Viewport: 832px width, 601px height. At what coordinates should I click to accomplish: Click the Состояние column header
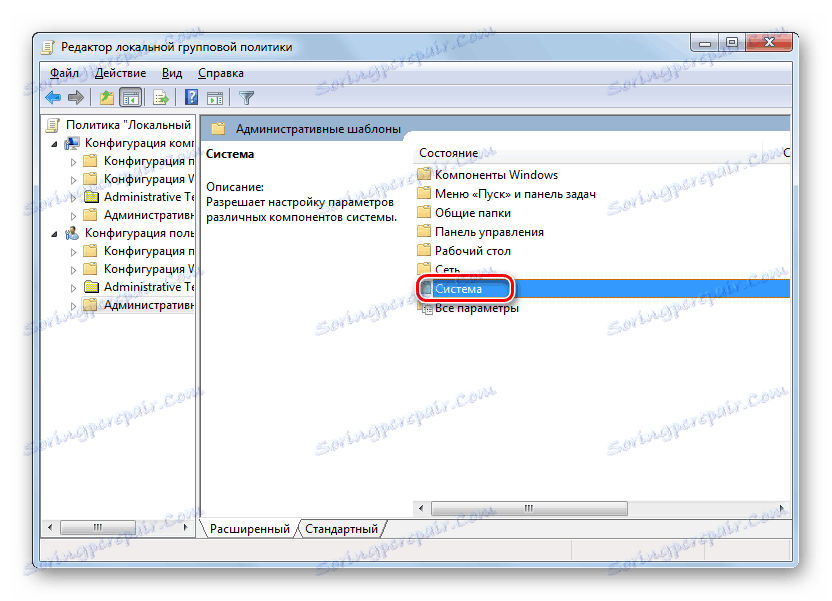tap(587, 153)
